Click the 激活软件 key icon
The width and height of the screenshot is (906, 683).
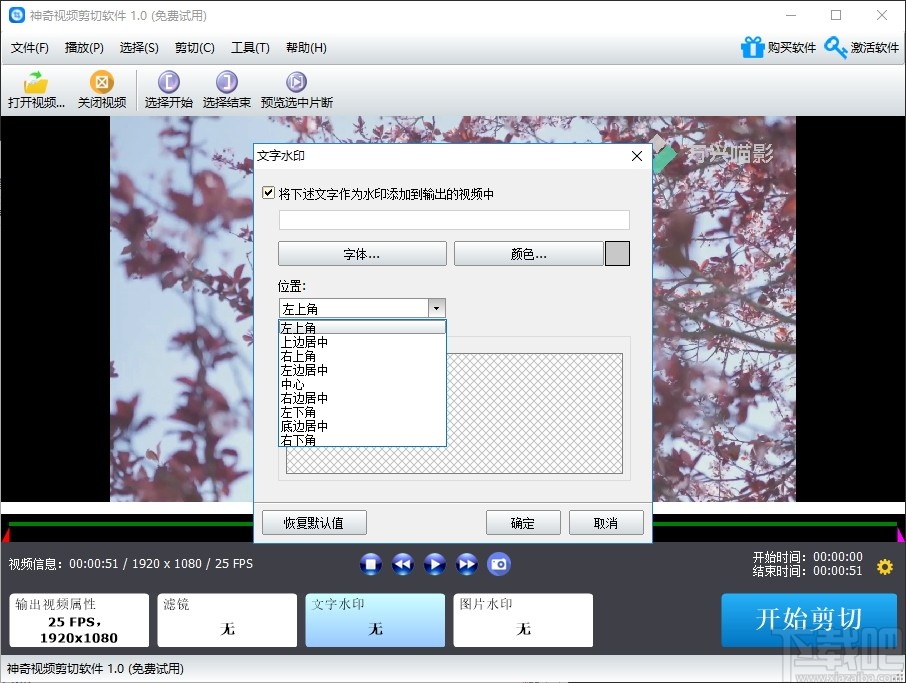coord(835,47)
